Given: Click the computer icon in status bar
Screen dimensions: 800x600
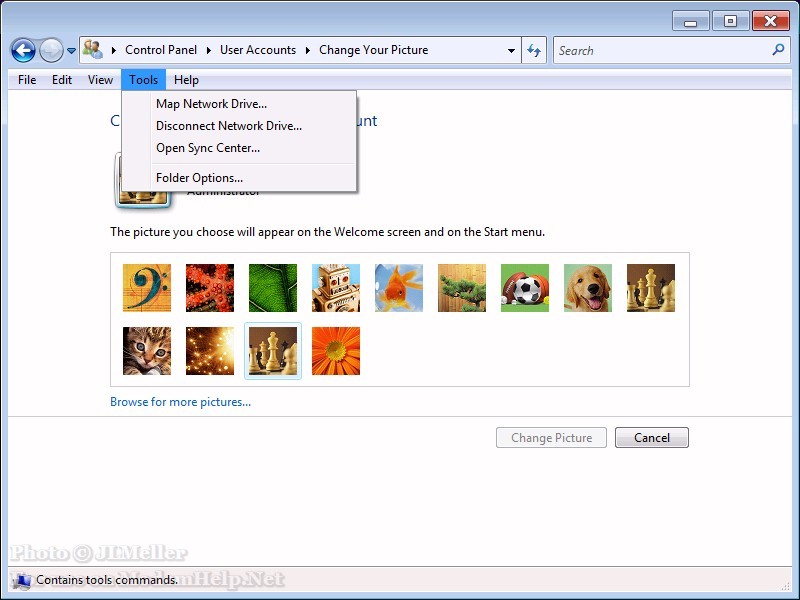Looking at the screenshot, I should pyautogui.click(x=22, y=580).
